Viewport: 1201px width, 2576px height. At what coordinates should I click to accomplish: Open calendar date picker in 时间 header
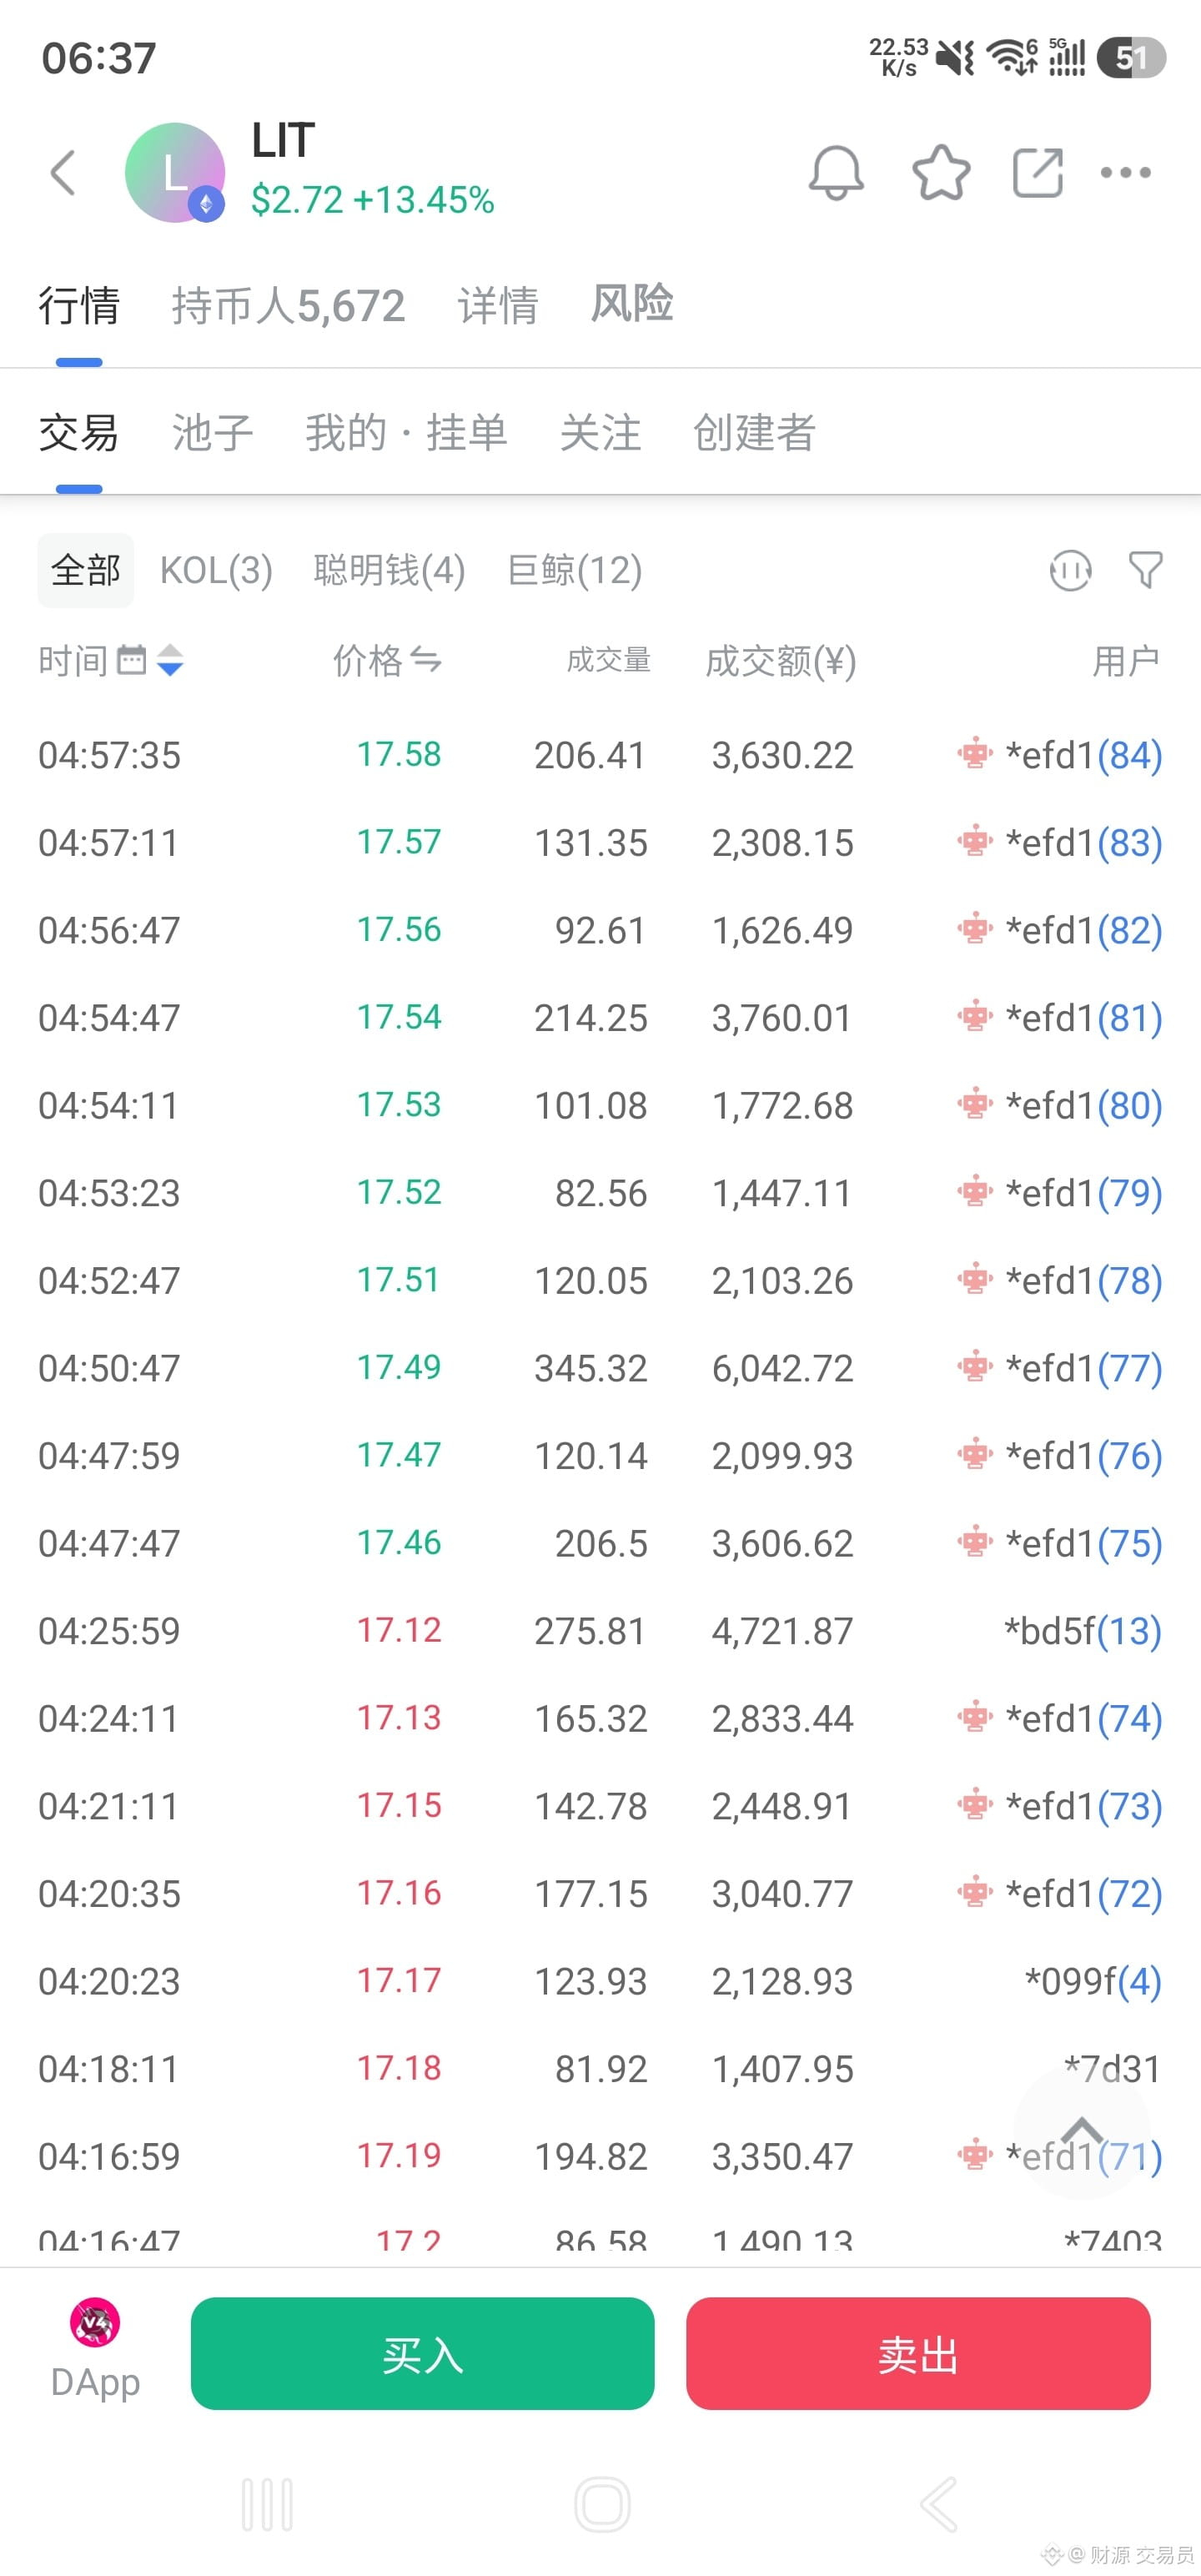pos(131,660)
